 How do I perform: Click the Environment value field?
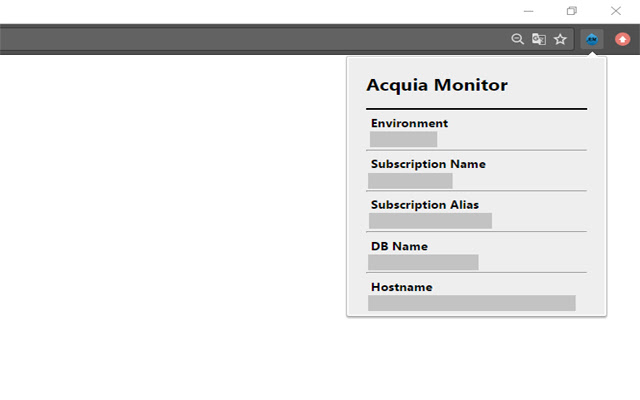coord(403,139)
